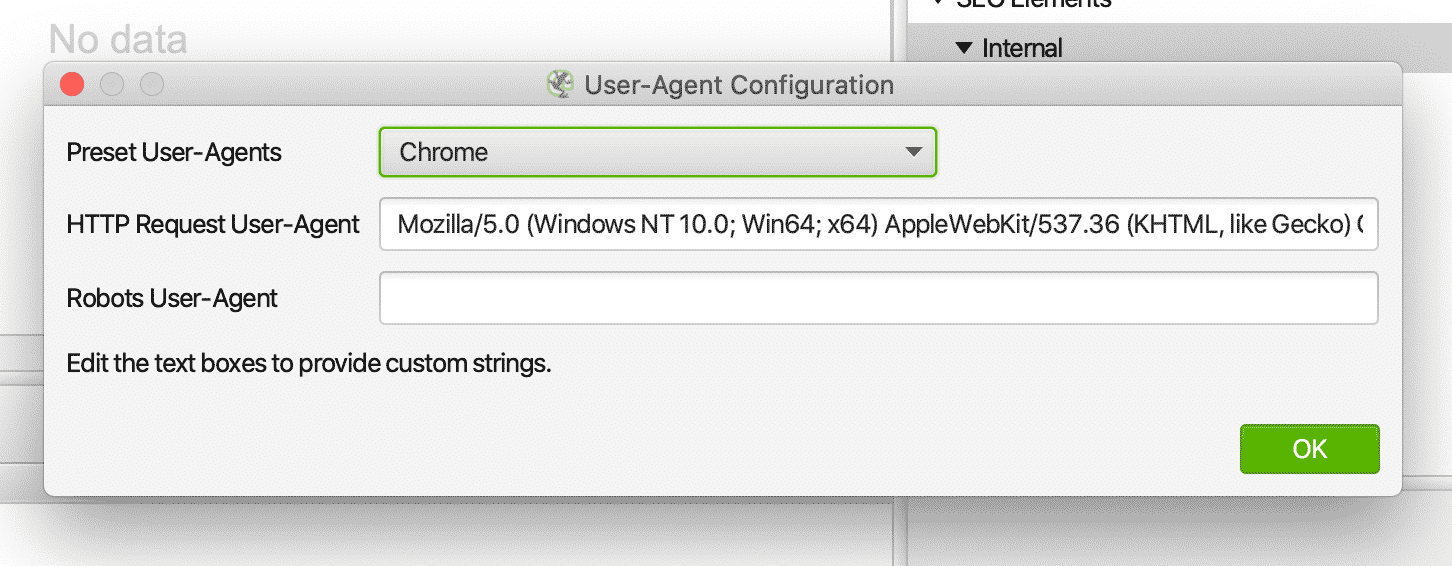Click the Robots User-Agent label
Viewport: 1452px width, 566px height.
[x=172, y=298]
